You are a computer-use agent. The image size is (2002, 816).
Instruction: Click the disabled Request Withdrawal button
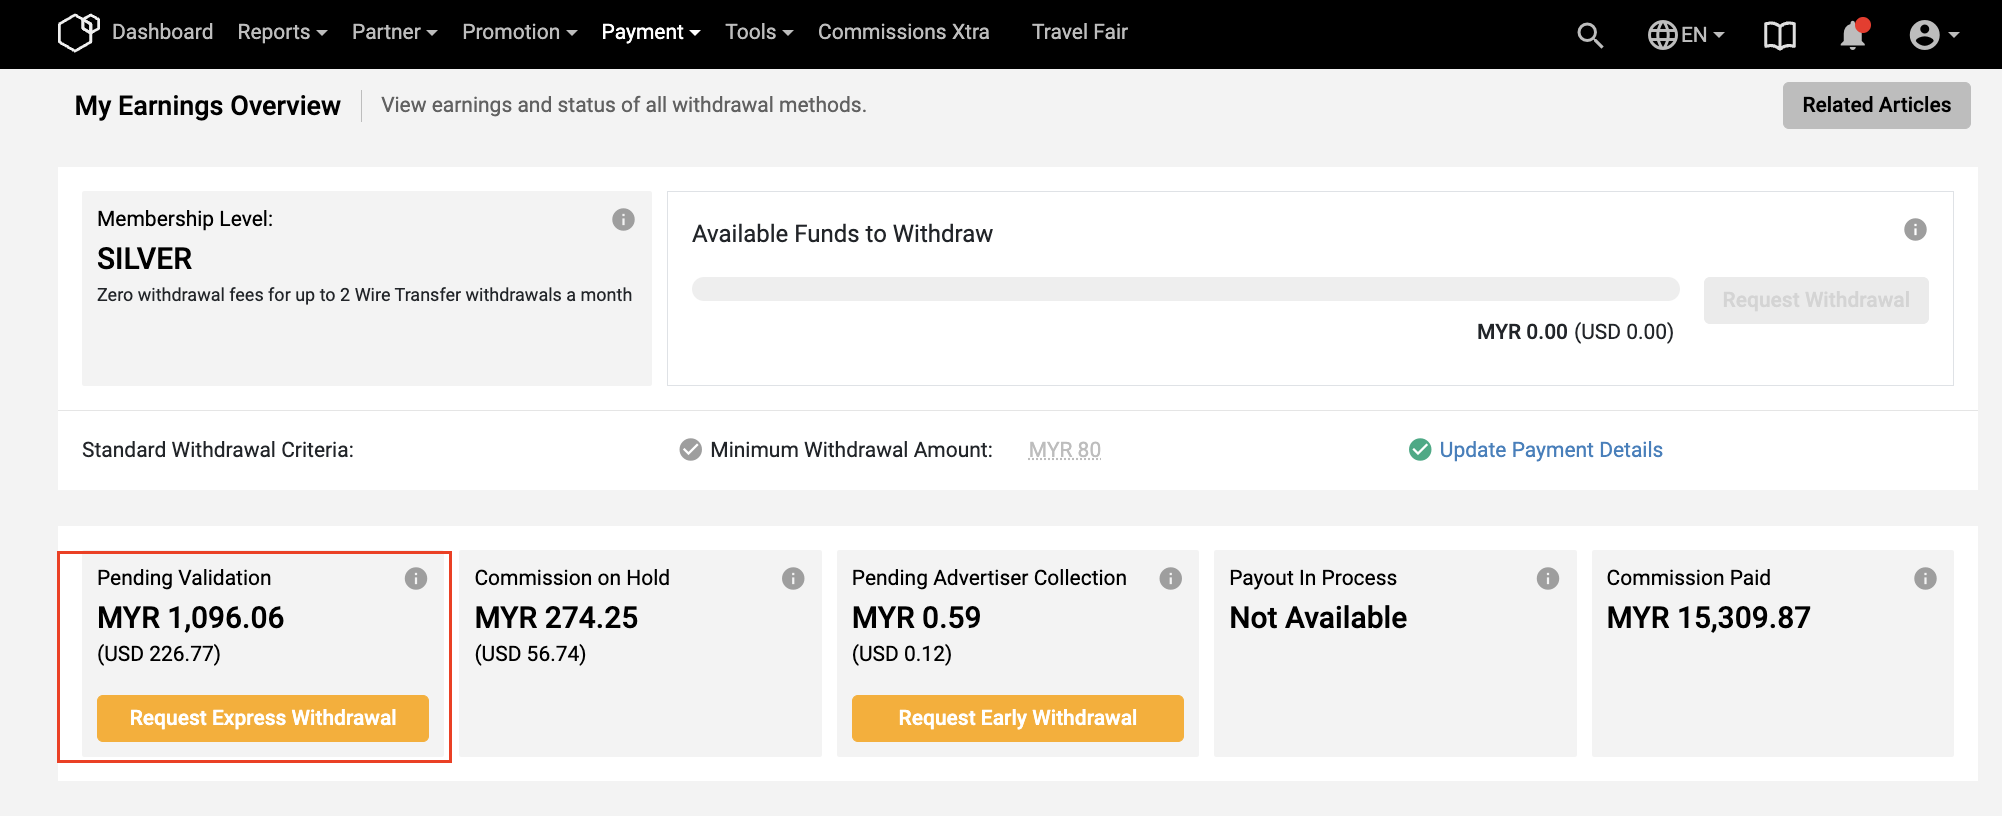pos(1816,300)
